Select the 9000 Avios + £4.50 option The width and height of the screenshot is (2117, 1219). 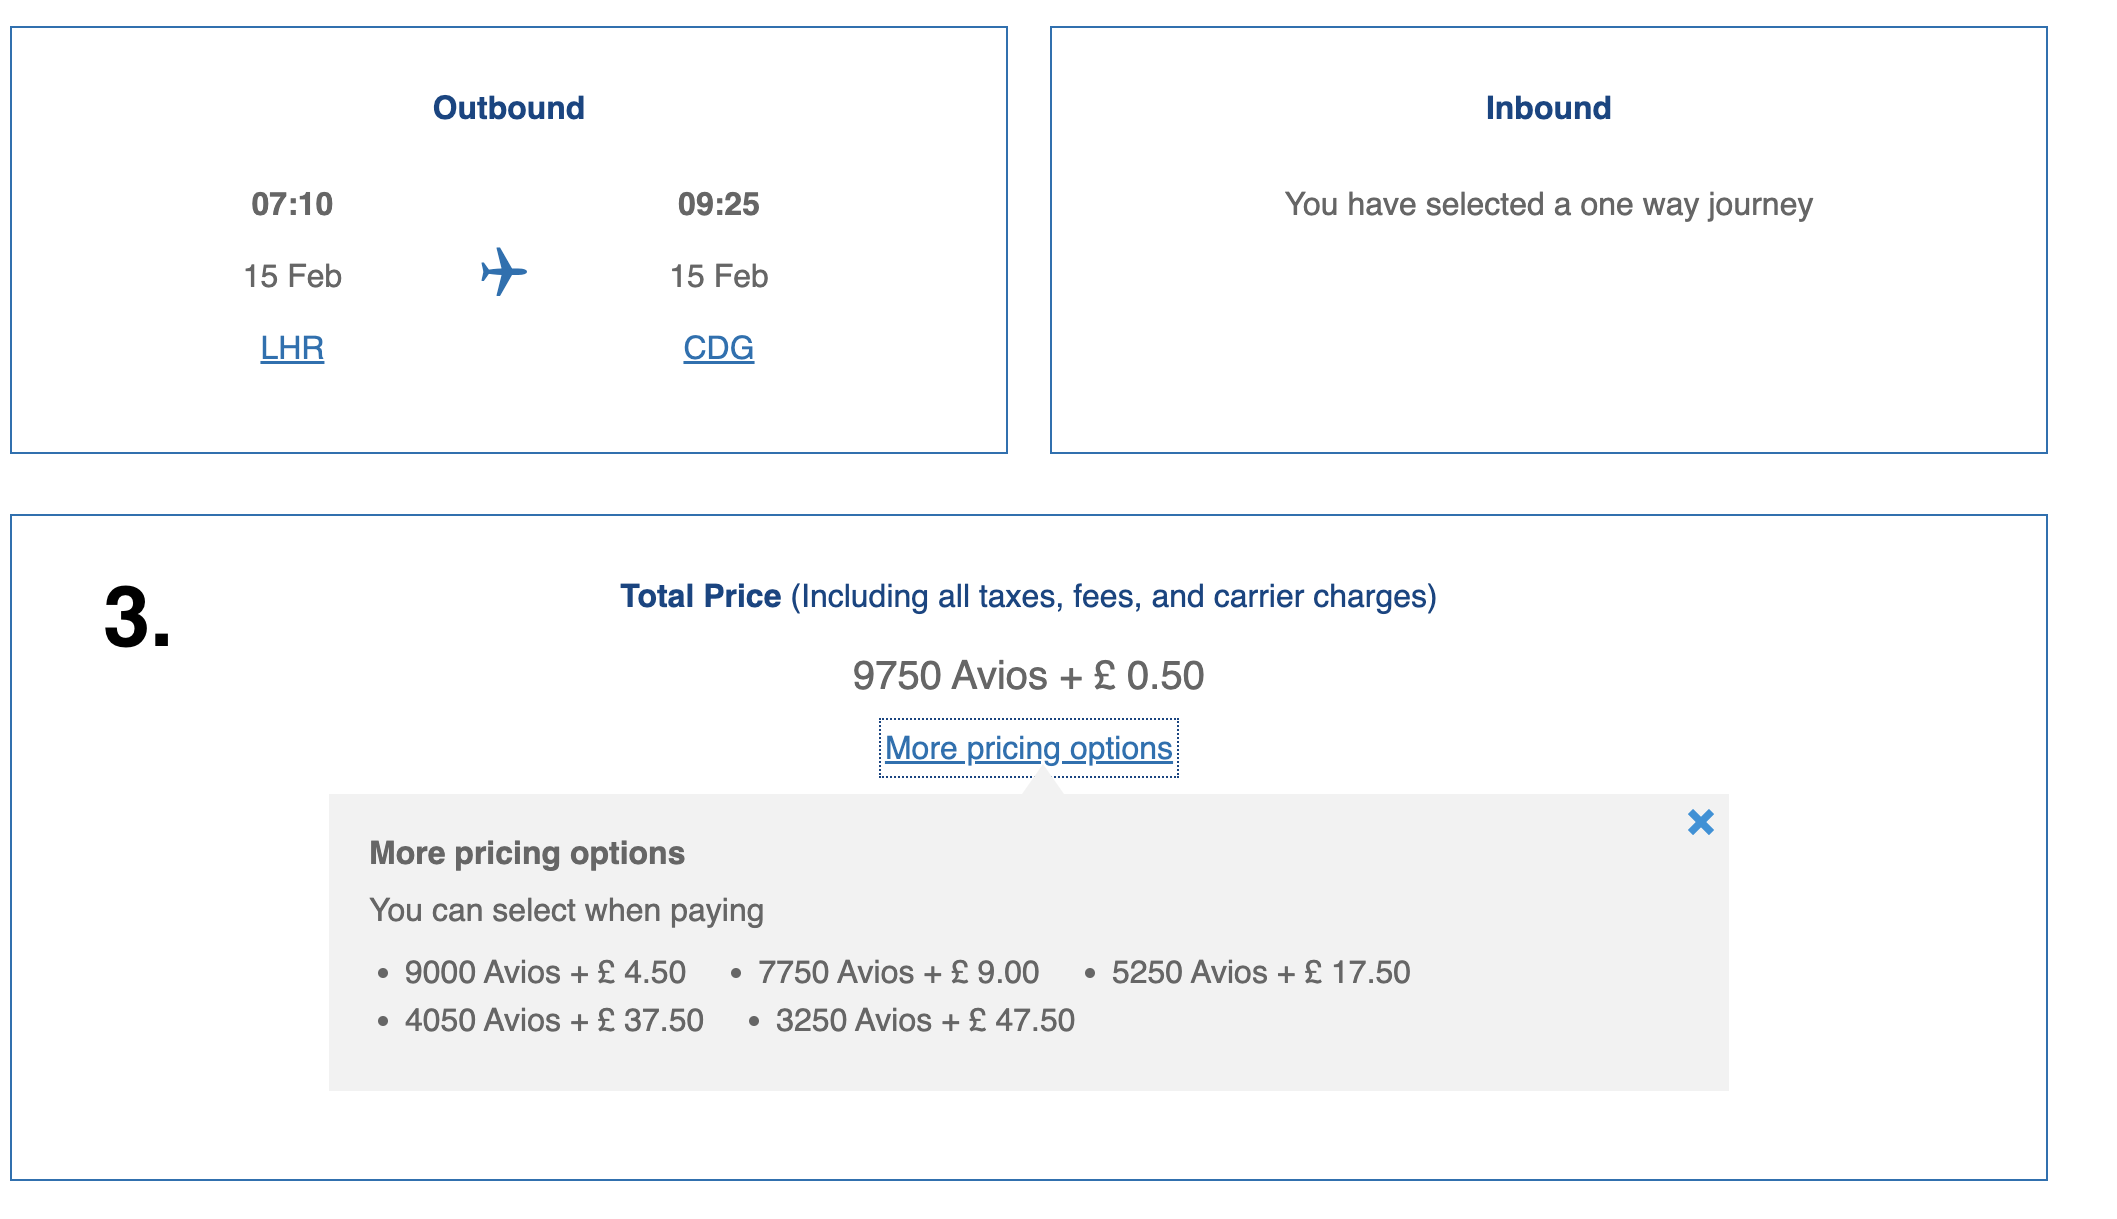pyautogui.click(x=545, y=972)
